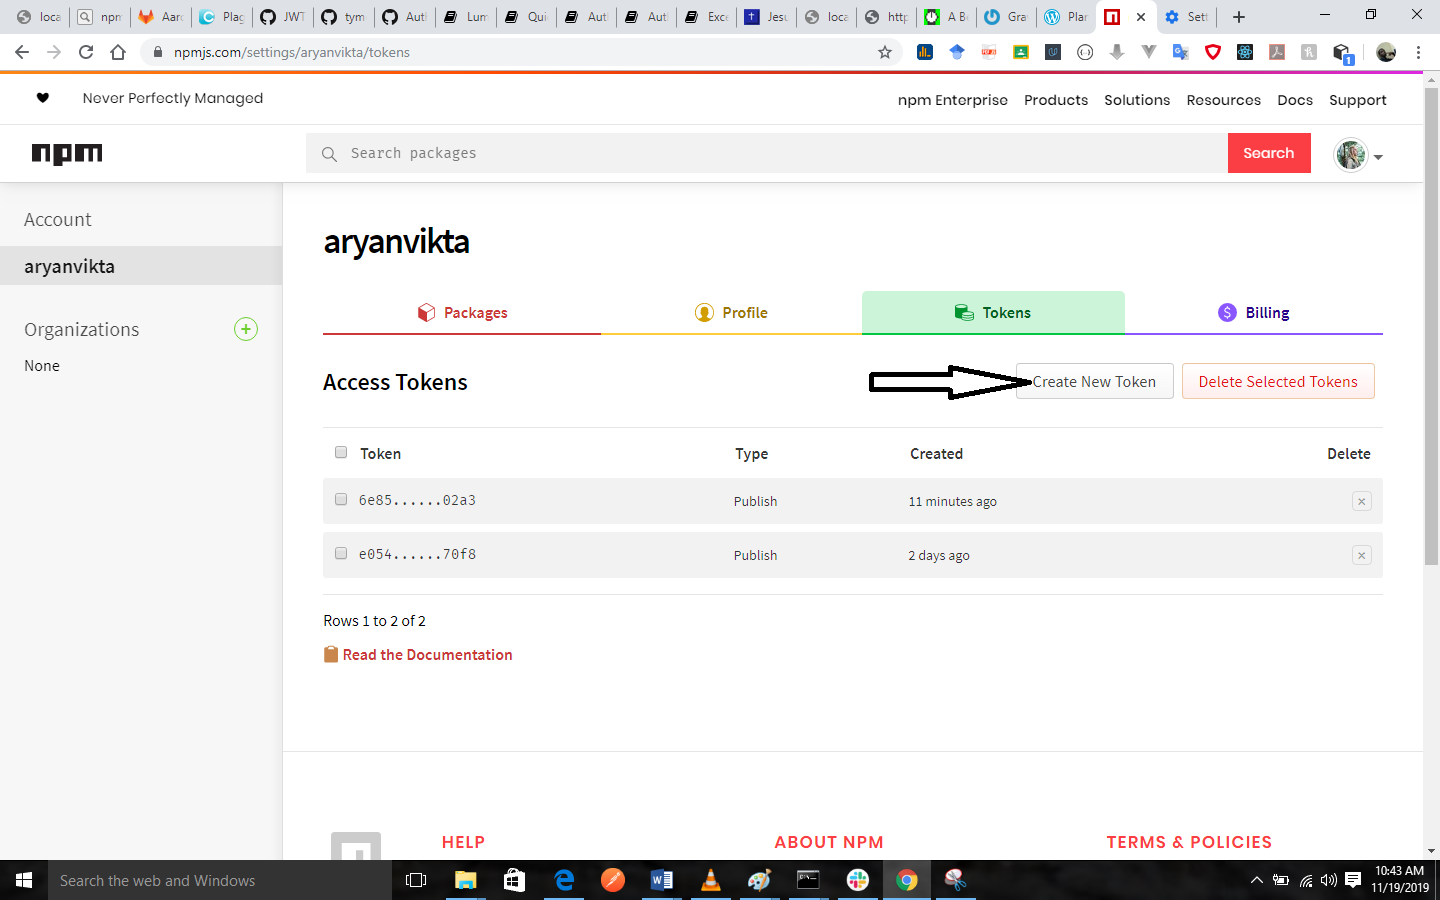Open npm Enterprise menu
1440x900 pixels.
[x=953, y=100]
